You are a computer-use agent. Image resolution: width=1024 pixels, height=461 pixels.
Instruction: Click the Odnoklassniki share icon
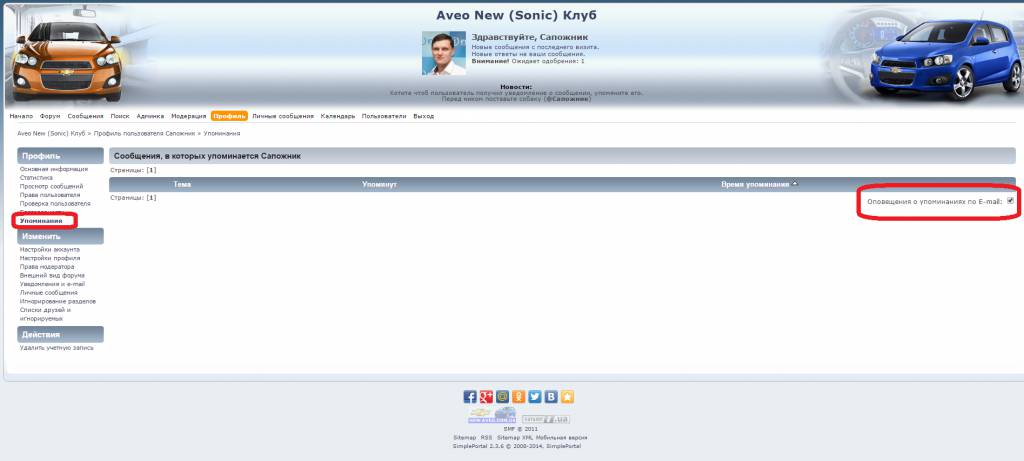pyautogui.click(x=518, y=396)
